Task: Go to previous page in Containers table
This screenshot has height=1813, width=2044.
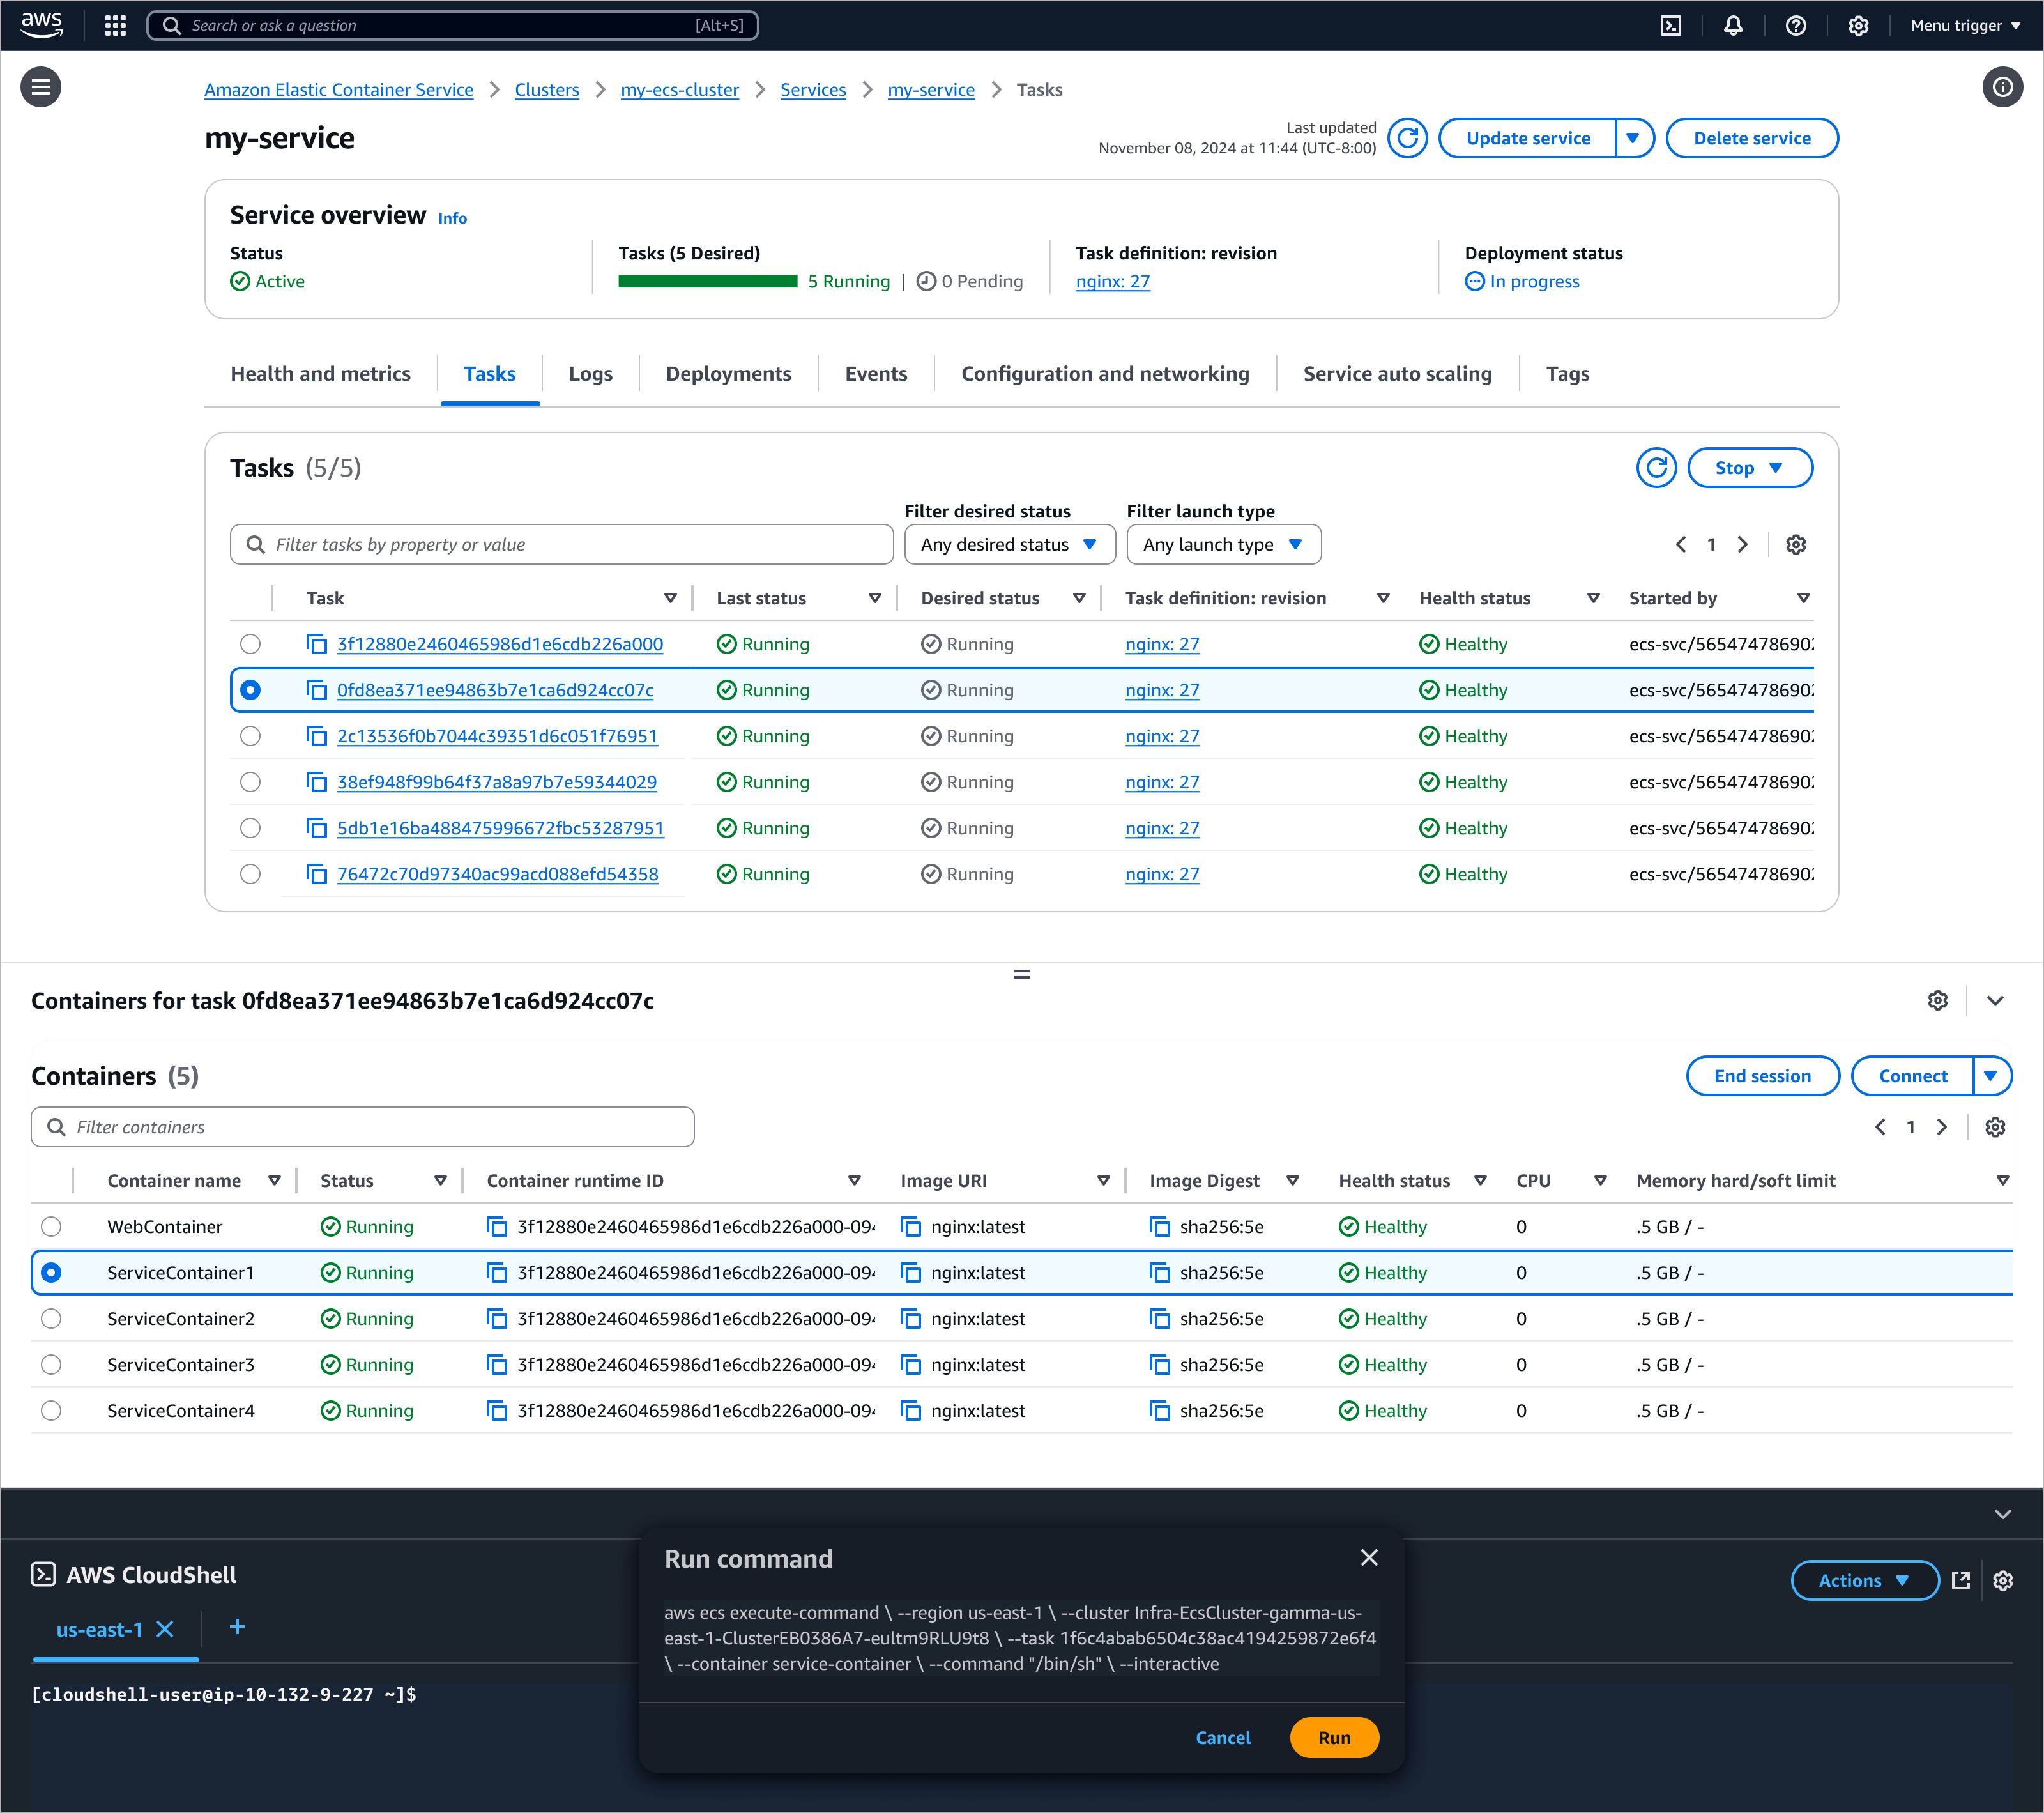Action: point(1880,1127)
